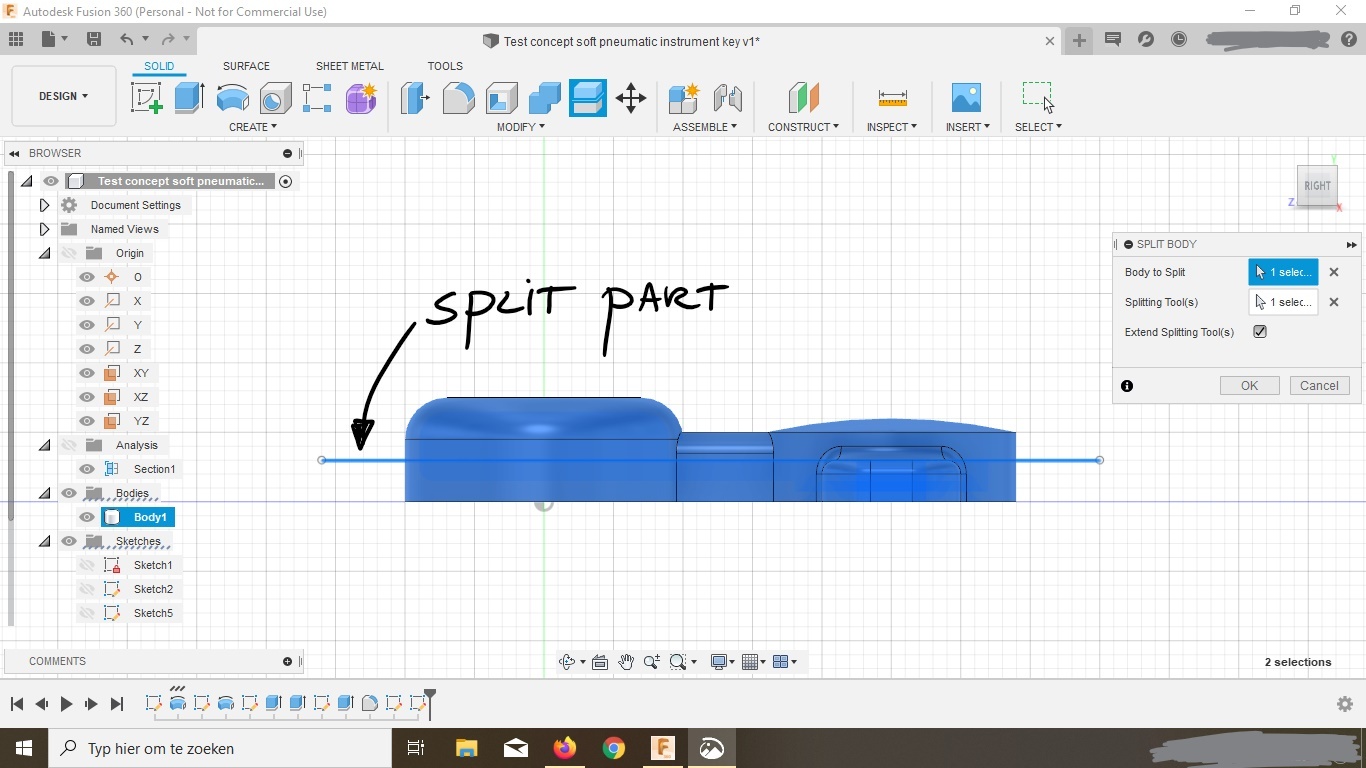Image resolution: width=1366 pixels, height=768 pixels.
Task: Click the Look At icon
Action: (x=600, y=662)
